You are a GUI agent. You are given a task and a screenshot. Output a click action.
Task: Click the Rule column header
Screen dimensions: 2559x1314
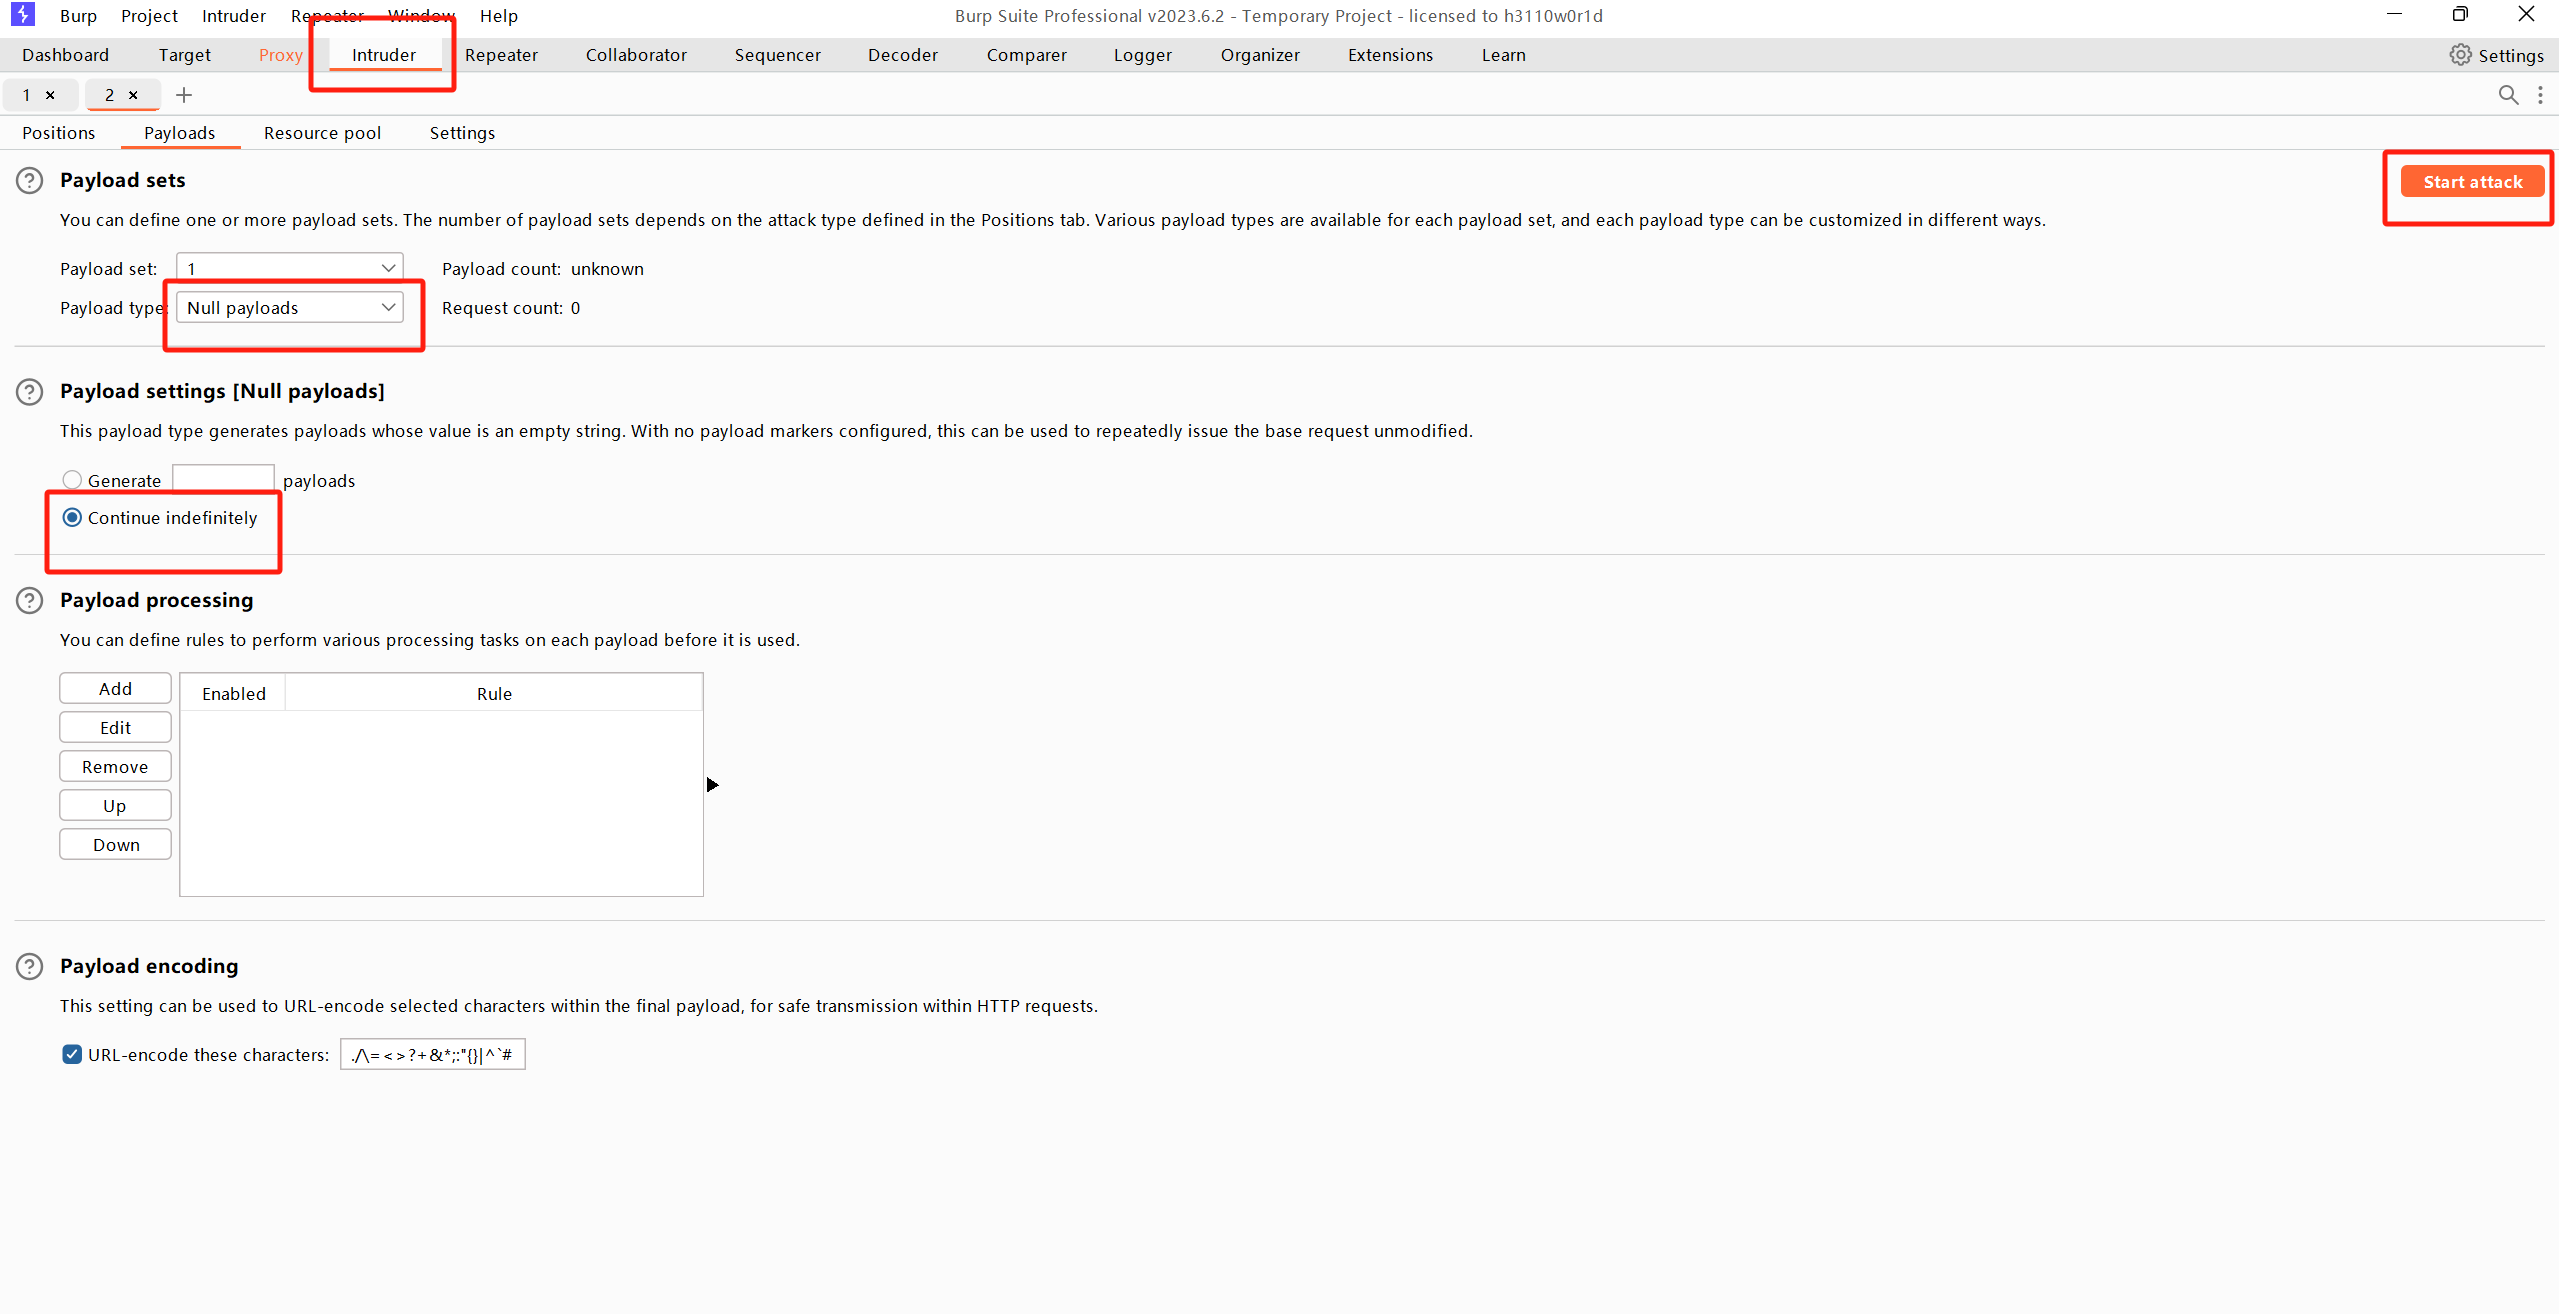point(494,694)
